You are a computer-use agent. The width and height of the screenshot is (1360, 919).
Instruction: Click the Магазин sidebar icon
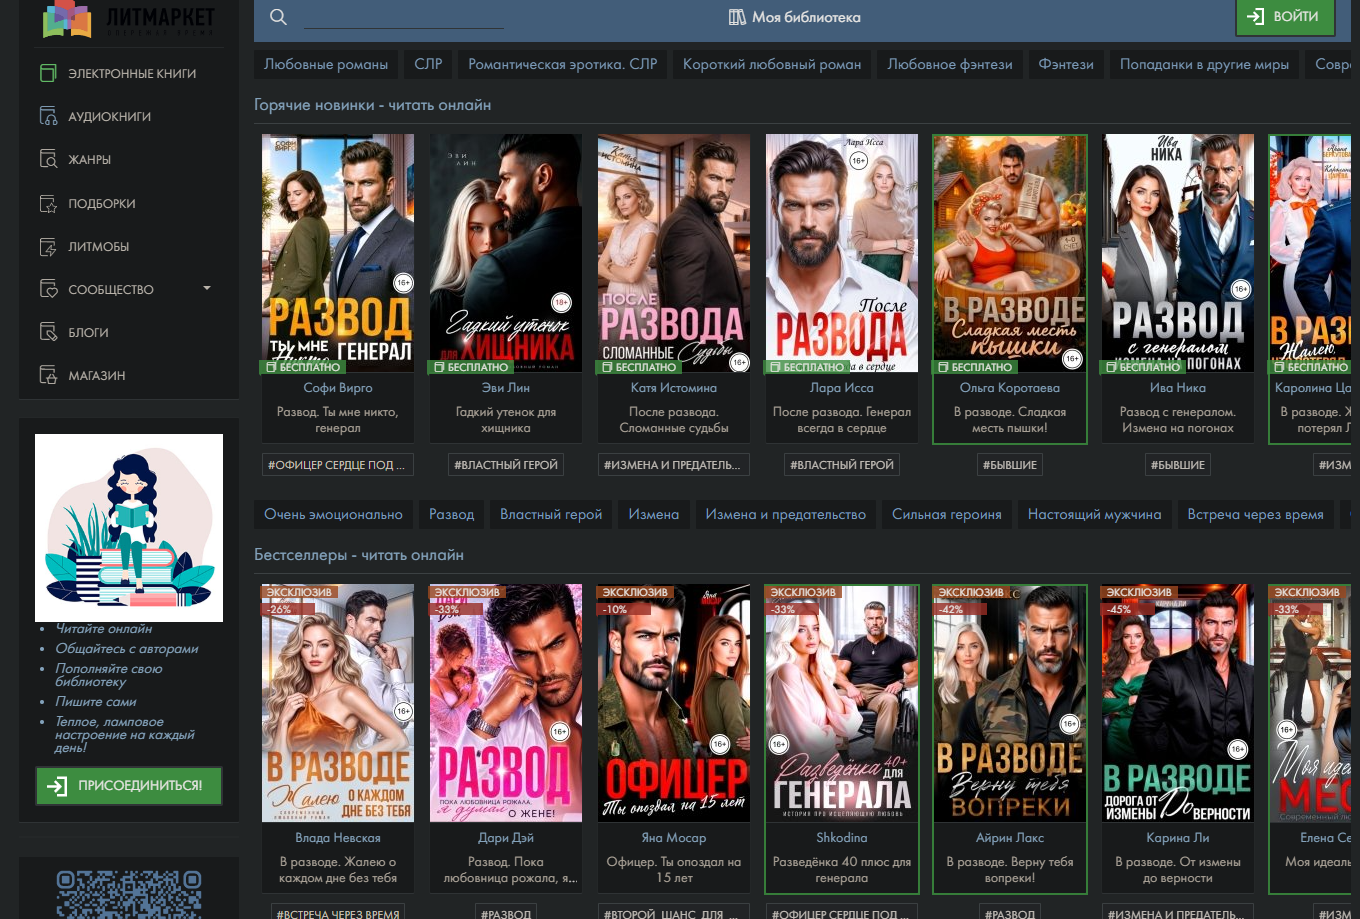[x=48, y=375]
